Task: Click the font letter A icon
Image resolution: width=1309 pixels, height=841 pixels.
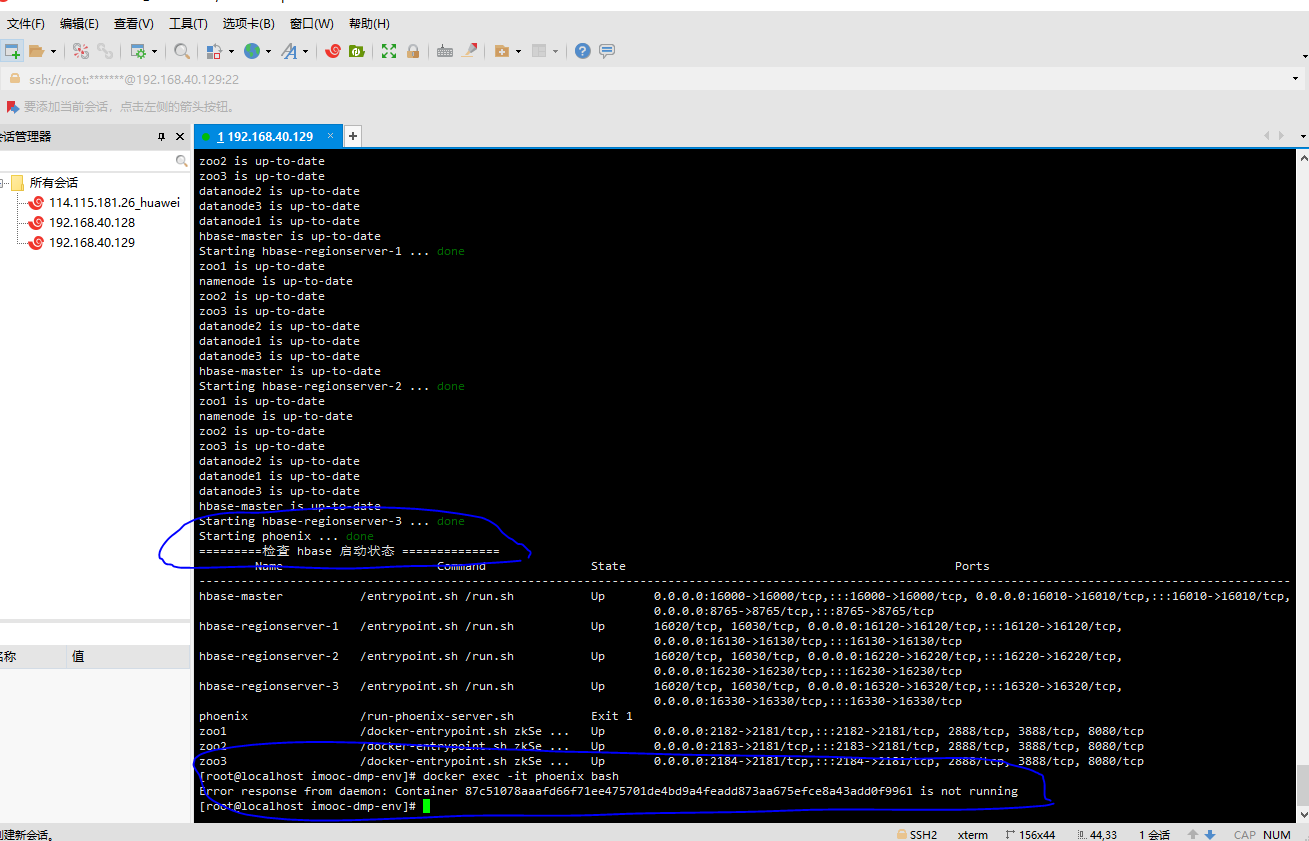Action: (x=288, y=51)
